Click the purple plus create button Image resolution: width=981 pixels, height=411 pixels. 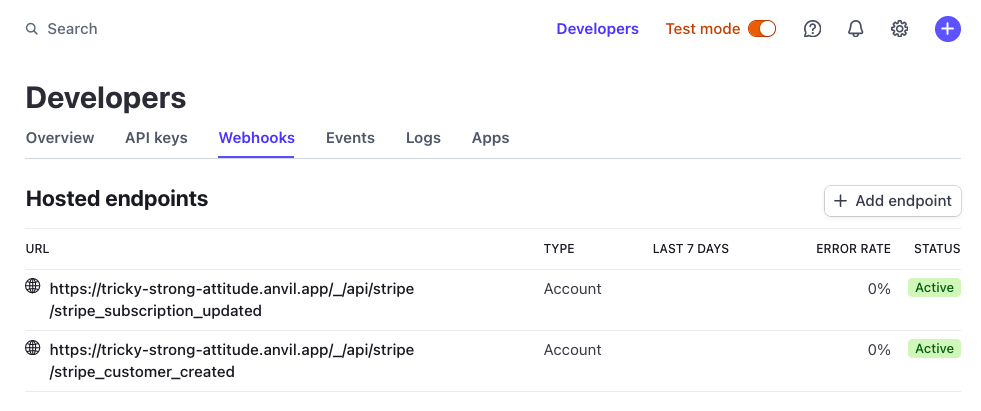pos(947,29)
